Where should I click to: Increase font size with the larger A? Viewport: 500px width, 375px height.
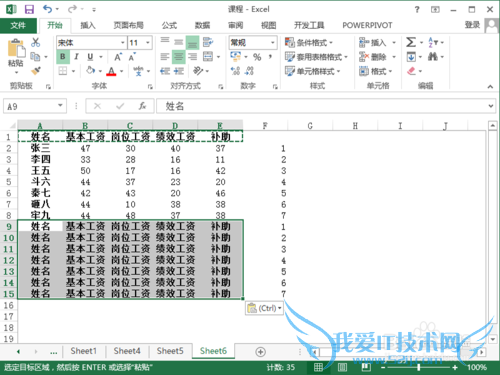coord(118,57)
